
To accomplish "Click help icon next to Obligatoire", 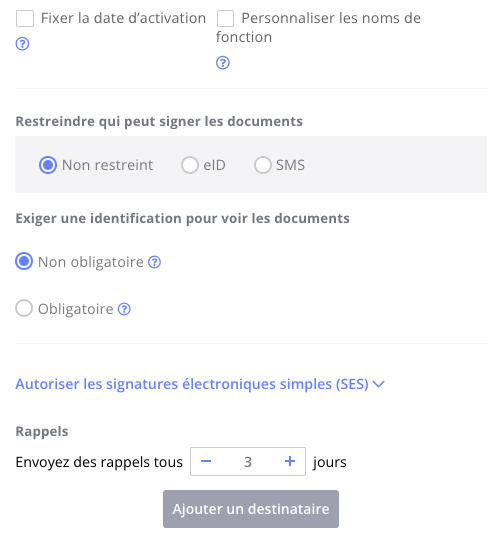I will coord(124,309).
